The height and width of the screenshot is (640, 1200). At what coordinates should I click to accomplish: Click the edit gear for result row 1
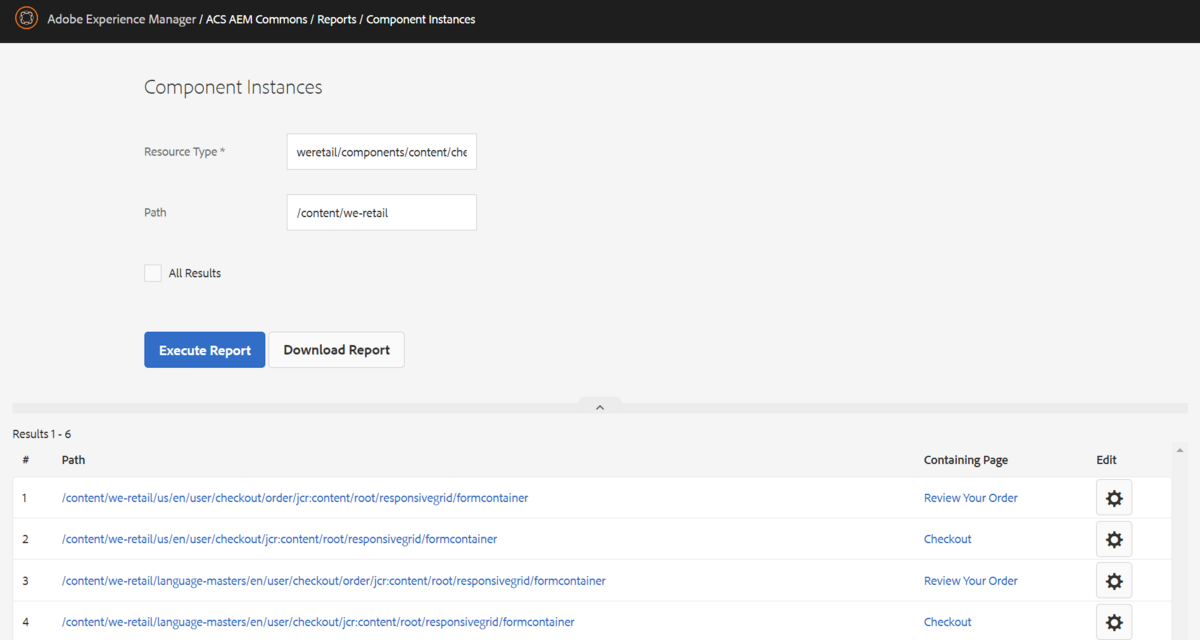pyautogui.click(x=1114, y=498)
